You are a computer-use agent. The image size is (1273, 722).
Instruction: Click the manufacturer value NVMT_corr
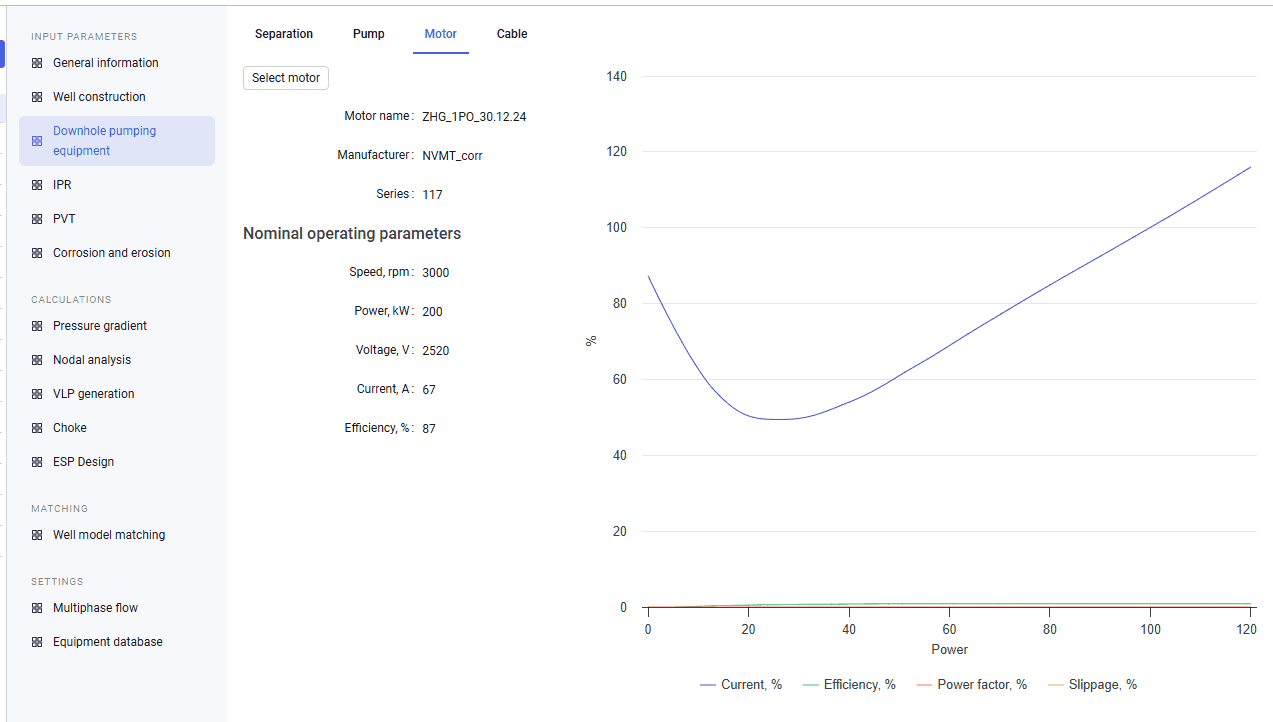click(x=452, y=156)
